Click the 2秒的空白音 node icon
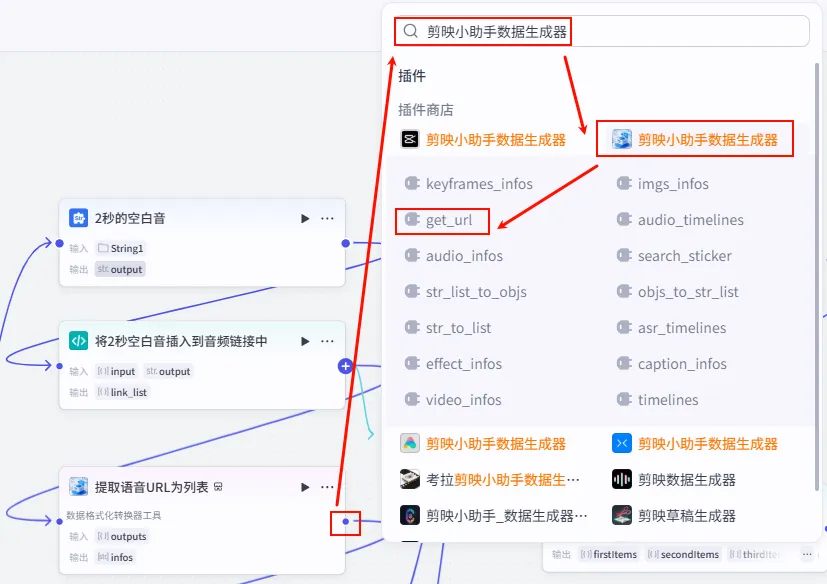The height and width of the screenshot is (584, 827). pos(79,217)
